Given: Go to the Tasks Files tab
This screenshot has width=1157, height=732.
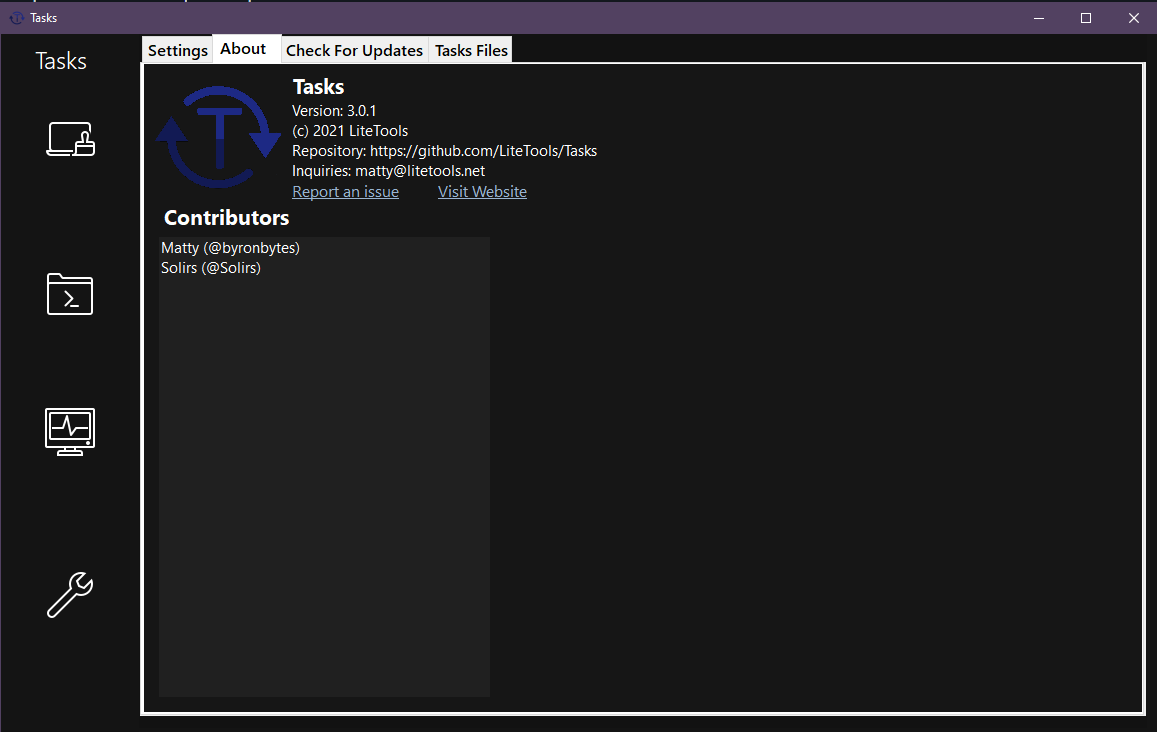Looking at the screenshot, I should tap(471, 50).
